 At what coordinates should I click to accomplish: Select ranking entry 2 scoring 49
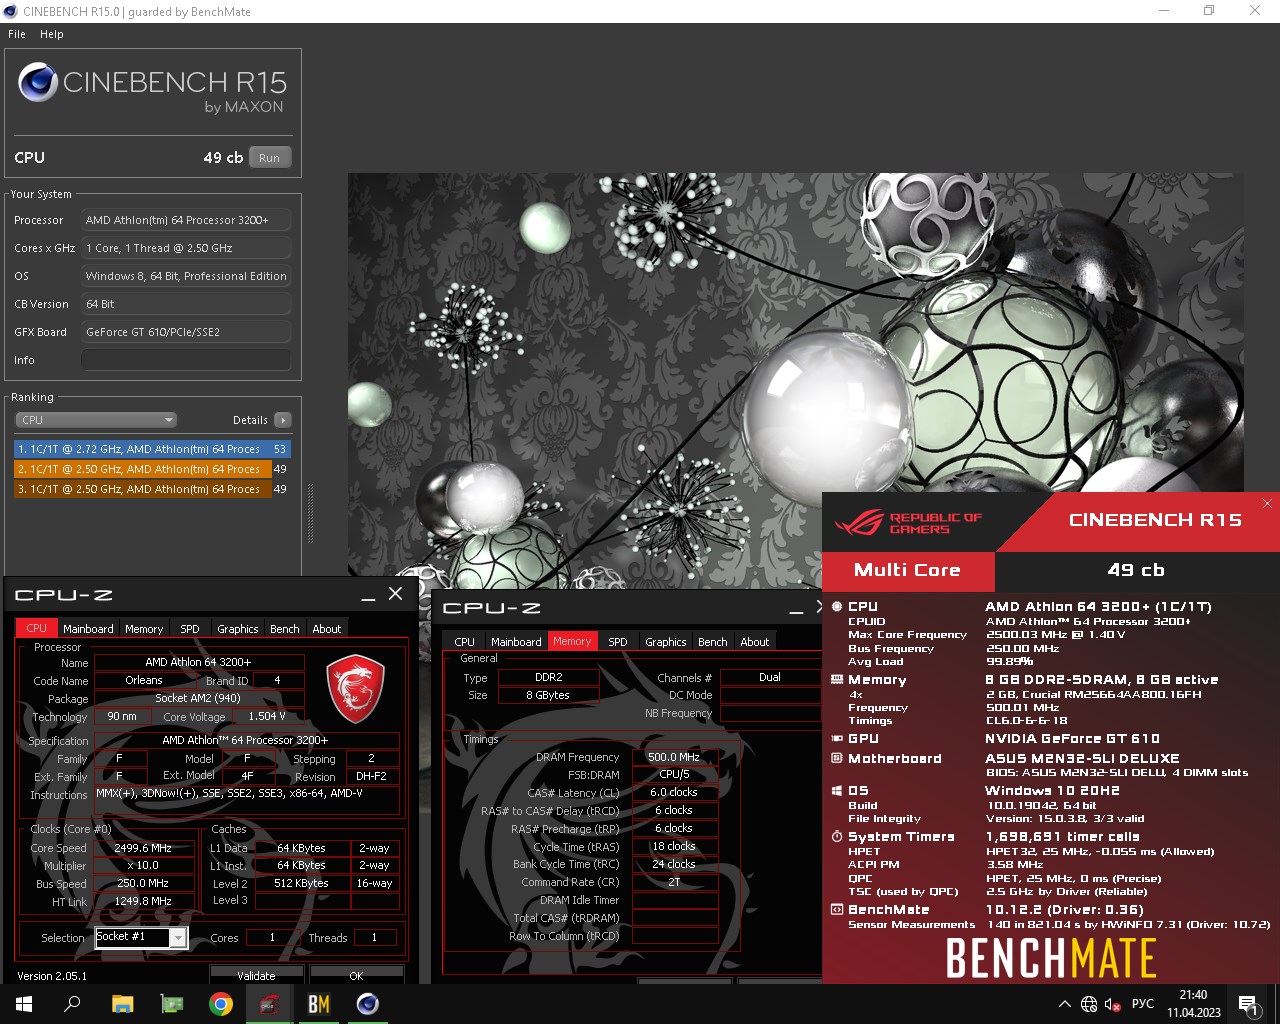tap(152, 469)
